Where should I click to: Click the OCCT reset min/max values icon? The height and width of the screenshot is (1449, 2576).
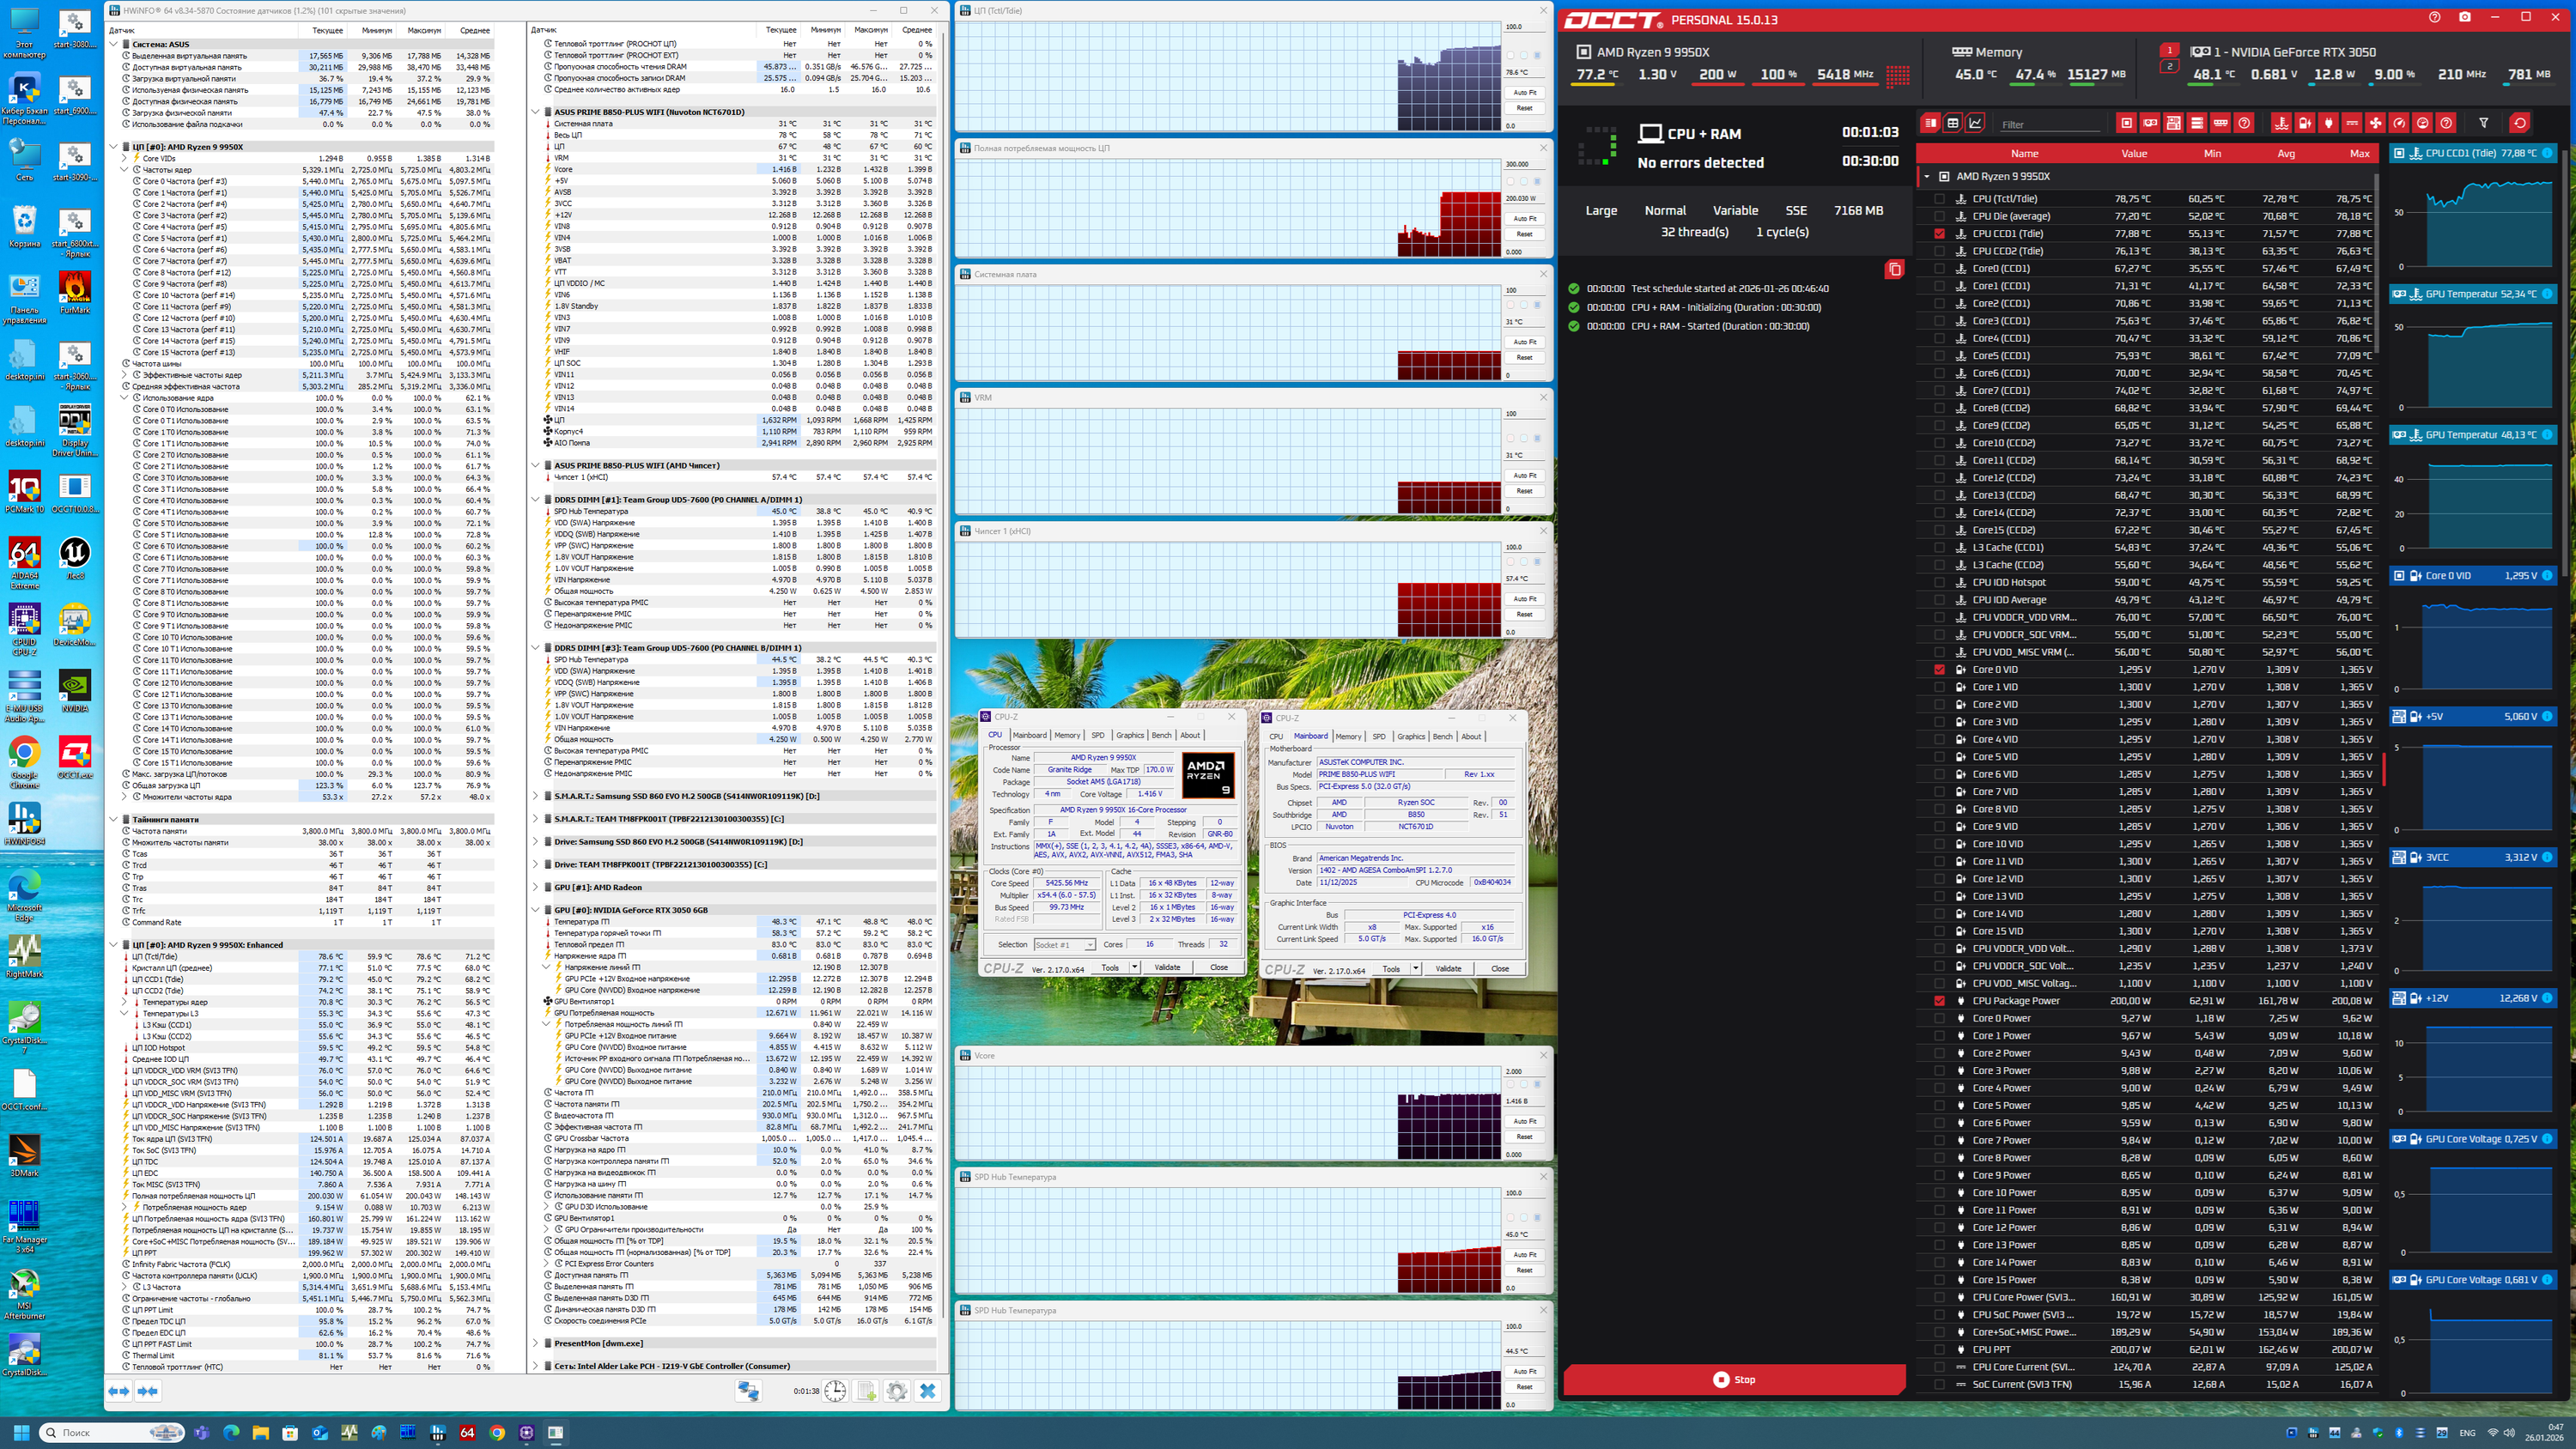[x=2520, y=123]
